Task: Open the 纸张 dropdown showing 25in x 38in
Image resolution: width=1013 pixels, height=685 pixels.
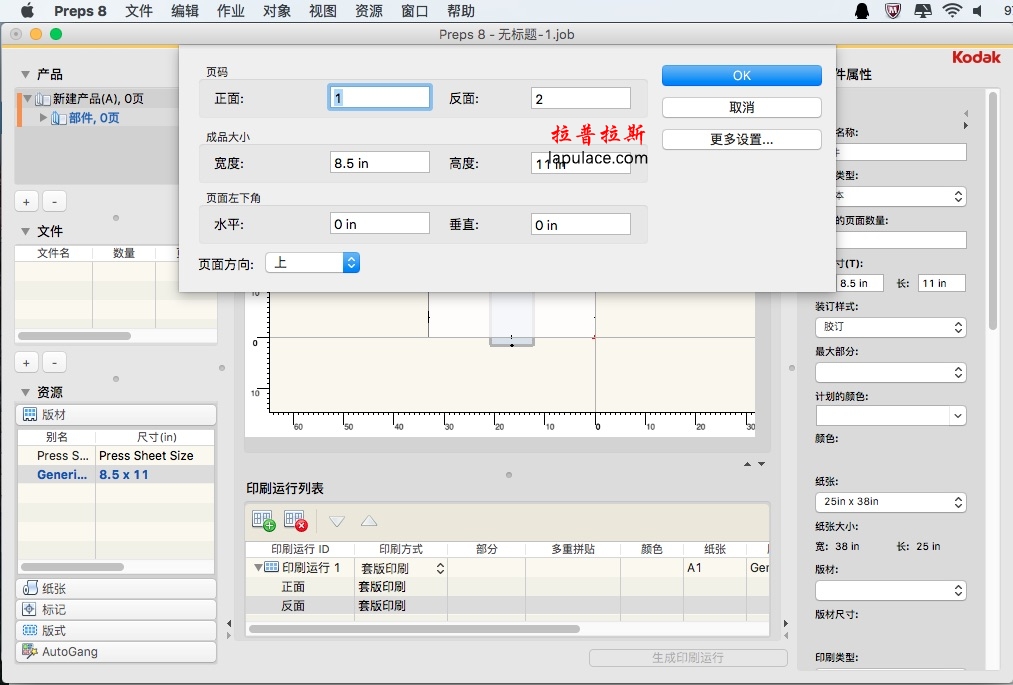Action: tap(890, 502)
